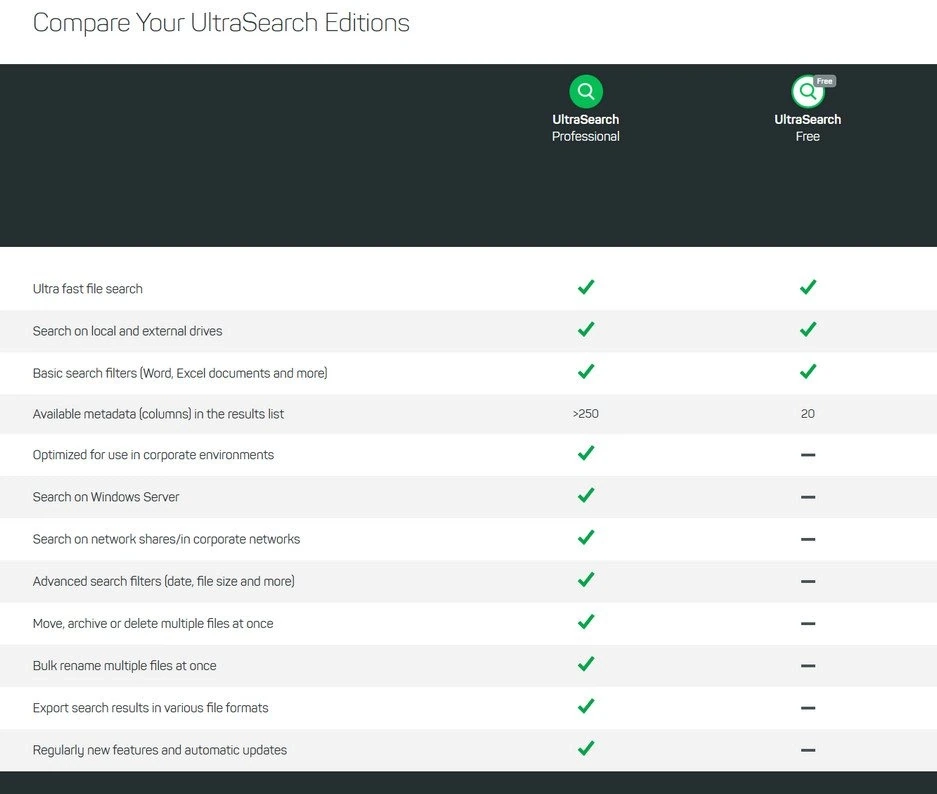Click Professional checkmark for Search on Windows Server
The height and width of the screenshot is (794, 937).
tap(586, 495)
